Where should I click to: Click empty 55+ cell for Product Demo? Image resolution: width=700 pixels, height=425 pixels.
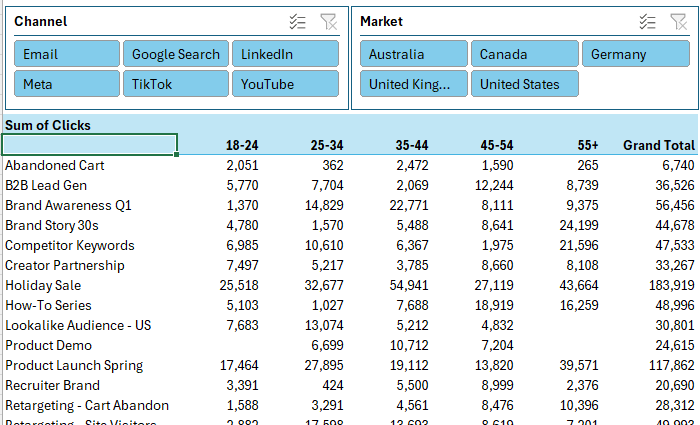click(x=558, y=346)
